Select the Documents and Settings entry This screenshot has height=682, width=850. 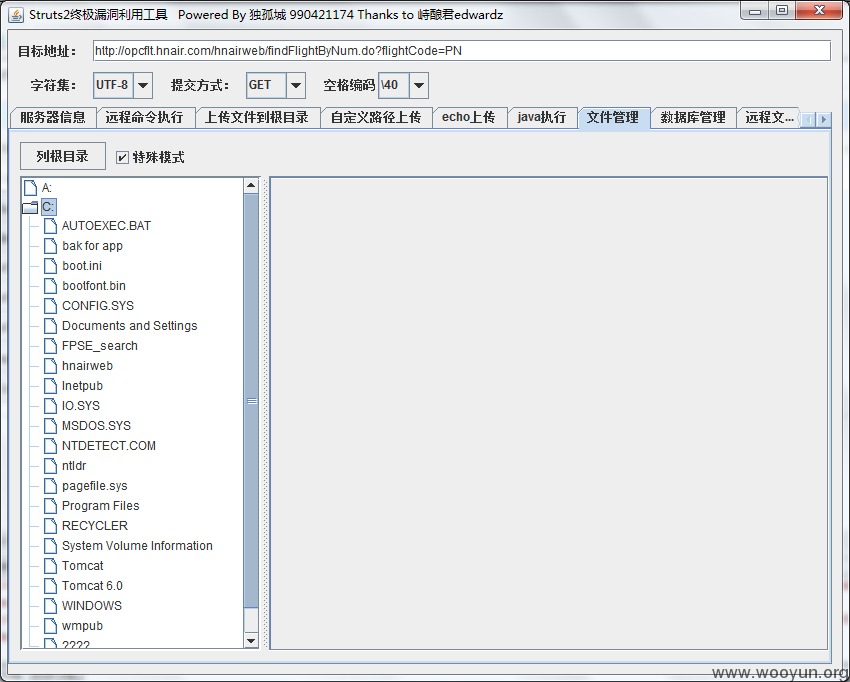[x=130, y=326]
